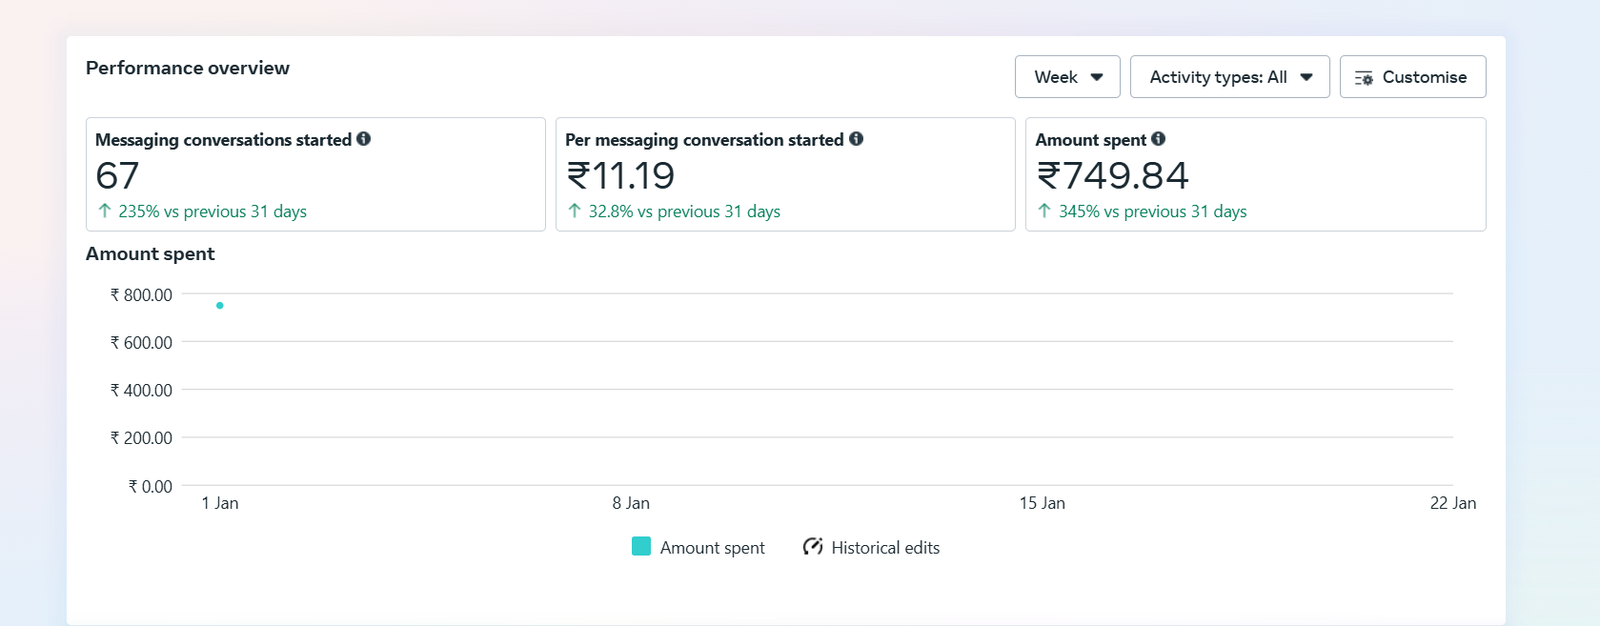Select the Amount spent ₹749.84 card

[x=1255, y=175]
